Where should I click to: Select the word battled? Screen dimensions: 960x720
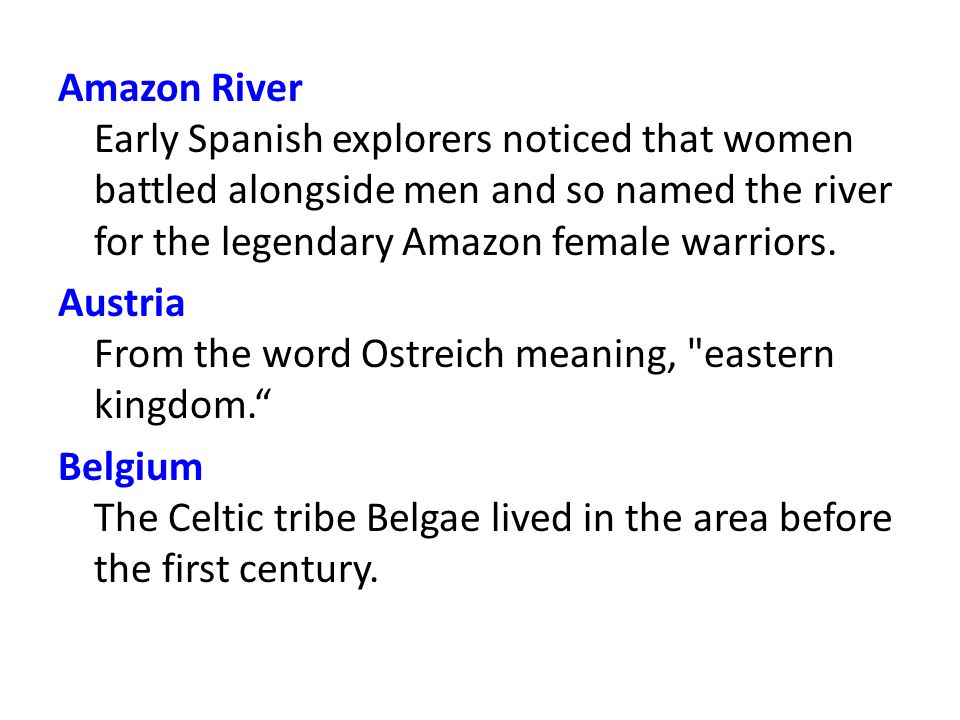coord(156,190)
